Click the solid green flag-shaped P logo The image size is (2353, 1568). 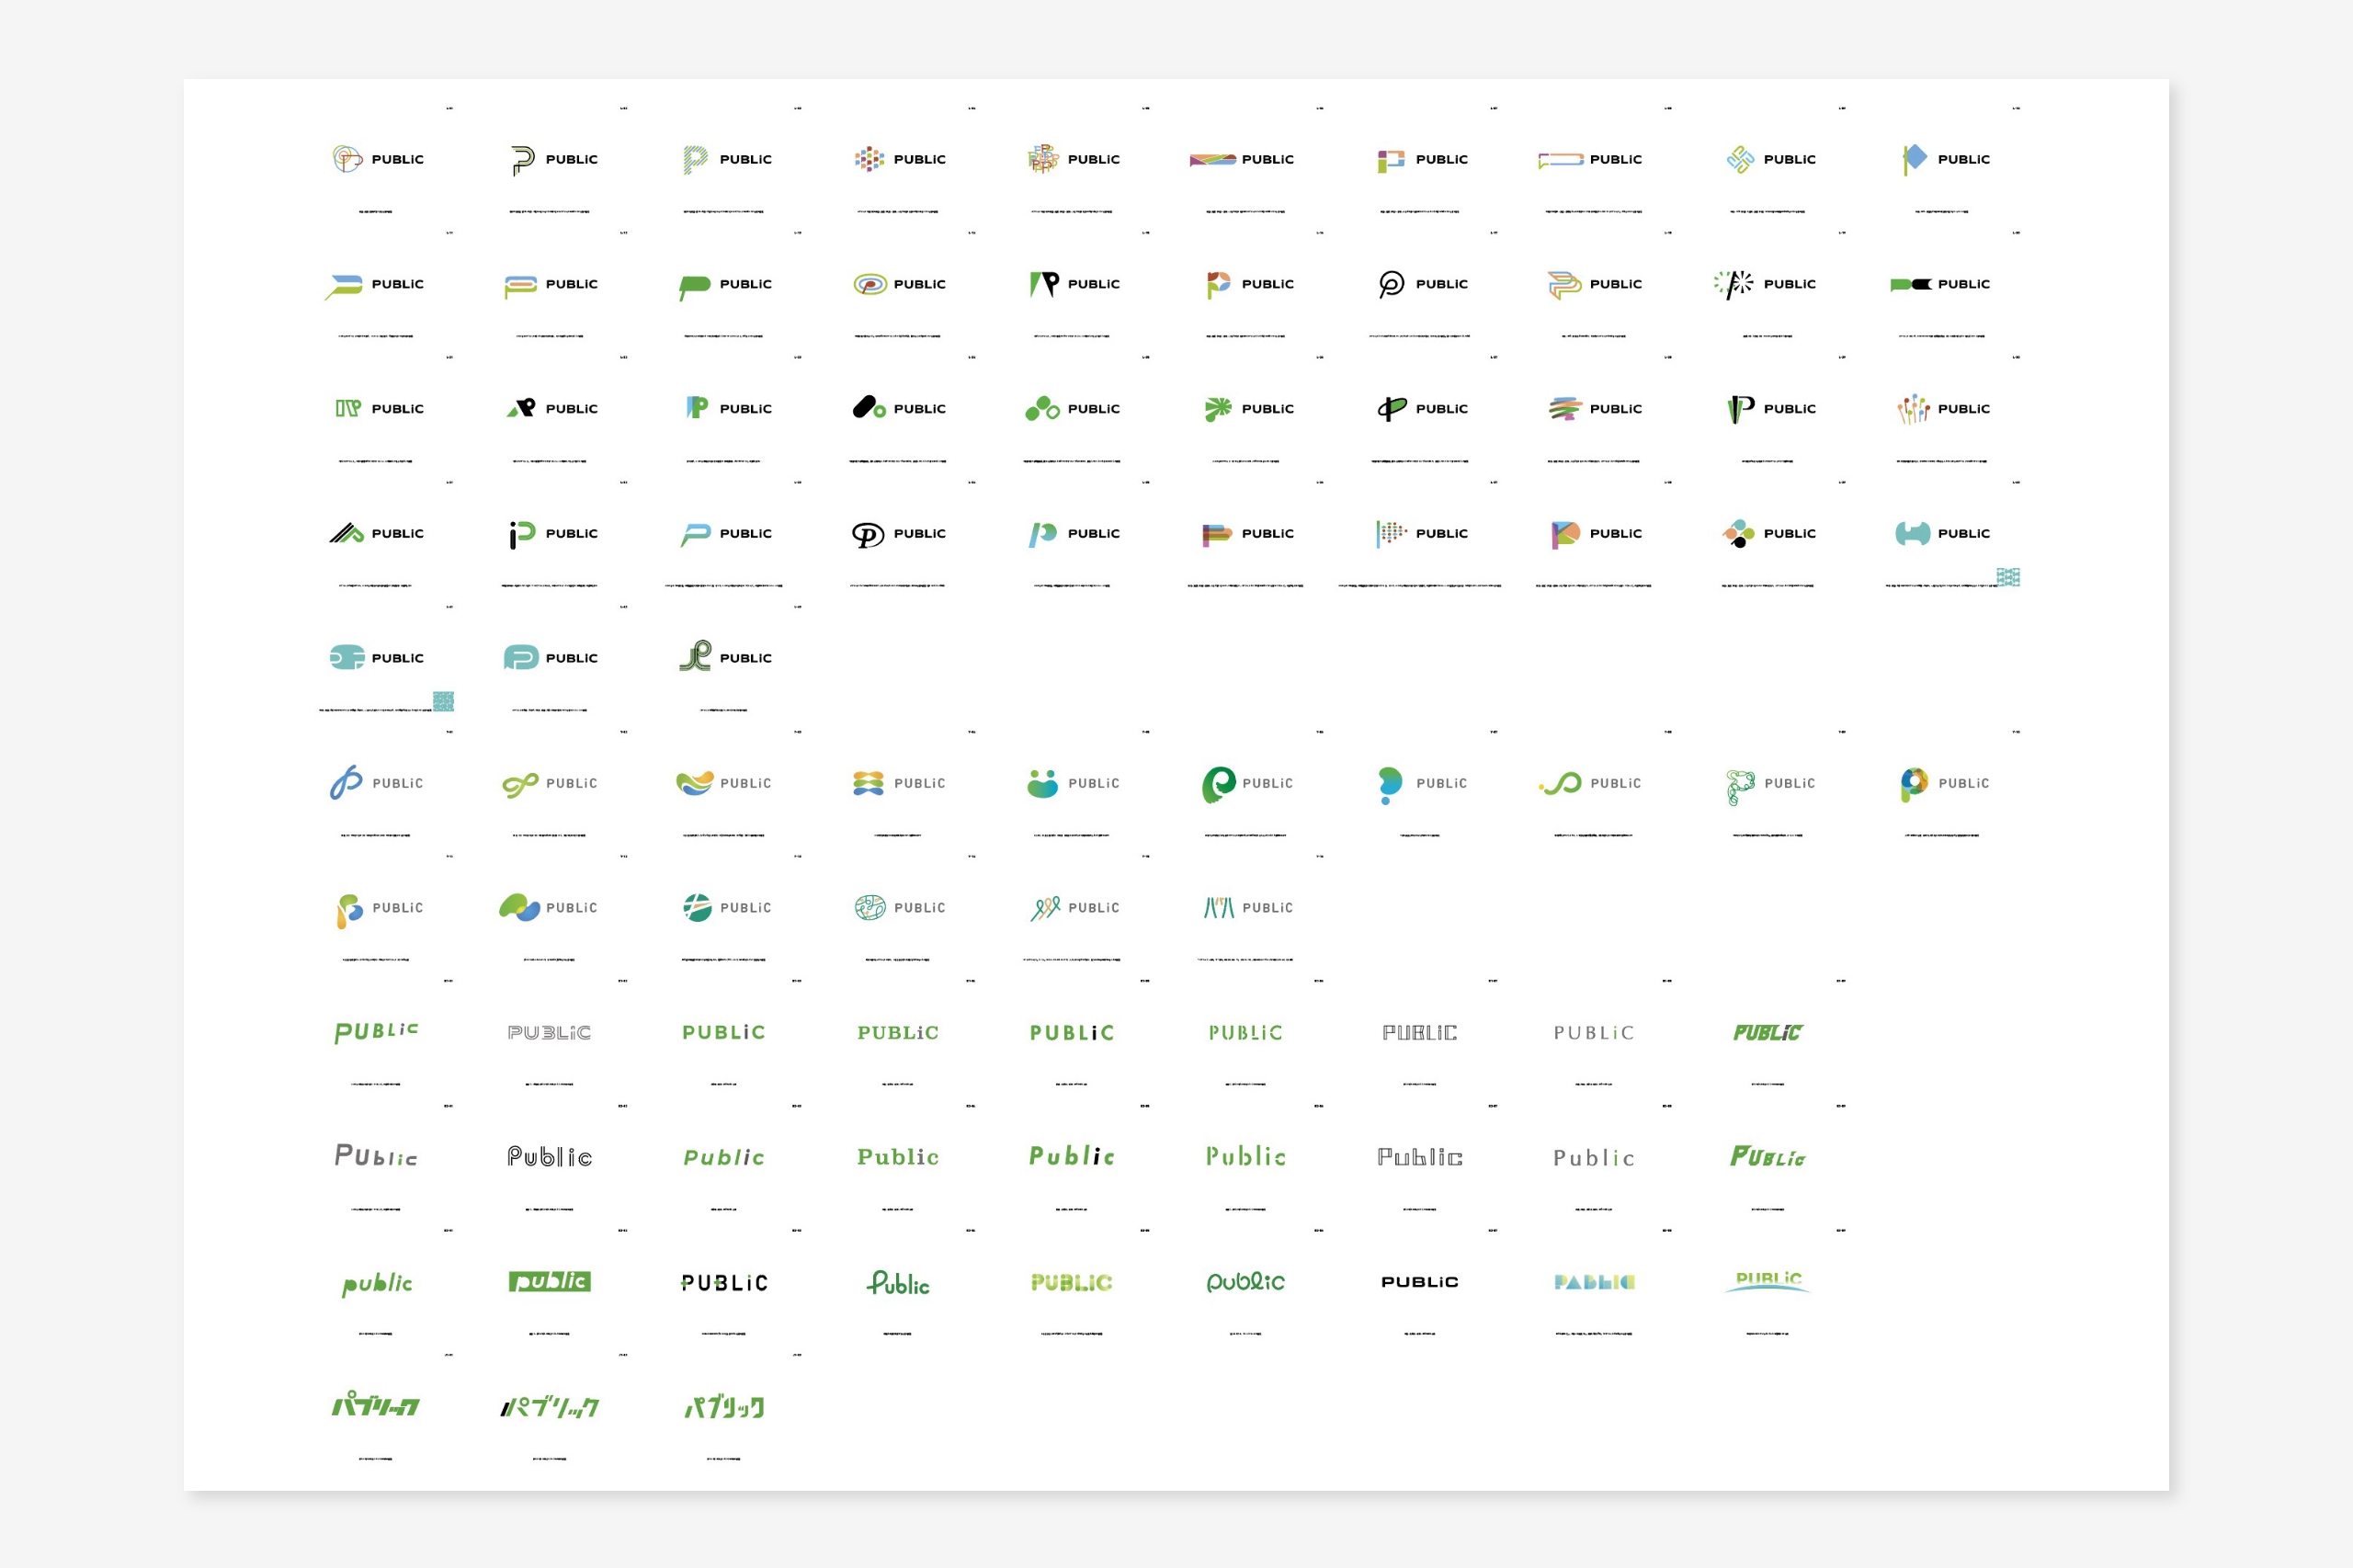(x=694, y=285)
